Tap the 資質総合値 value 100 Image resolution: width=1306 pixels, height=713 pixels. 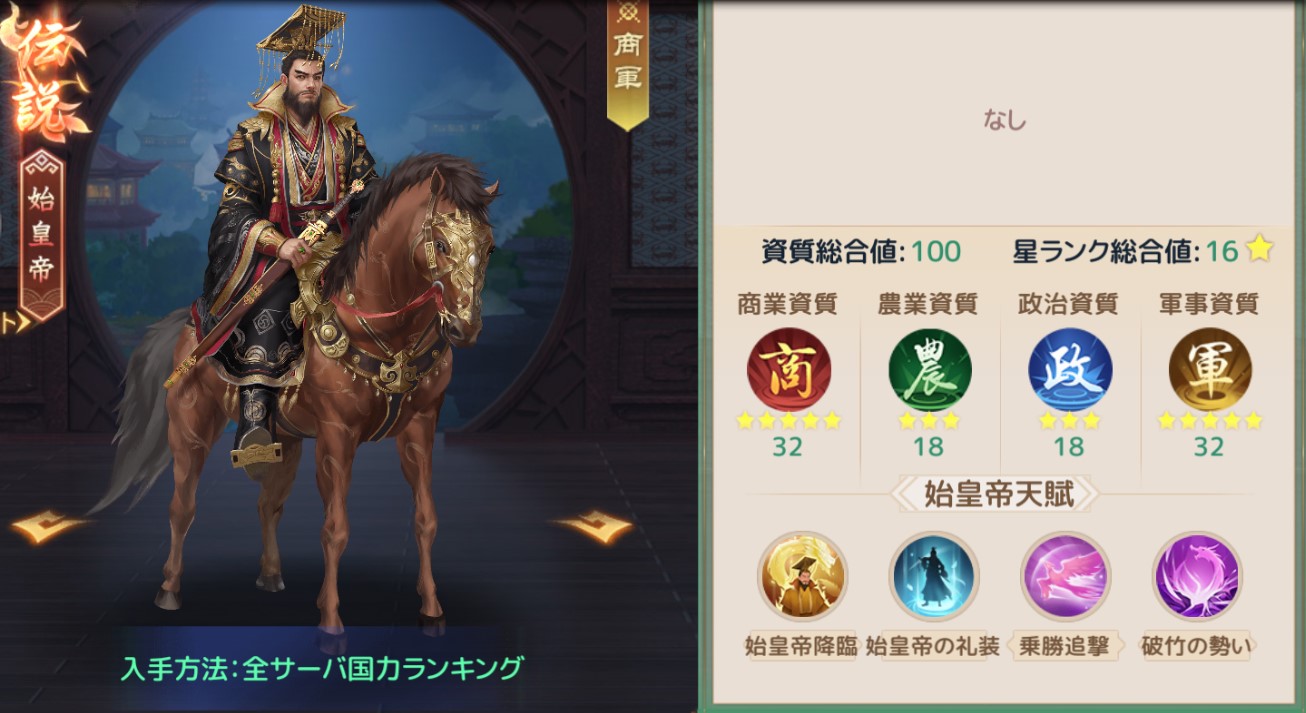(x=936, y=251)
